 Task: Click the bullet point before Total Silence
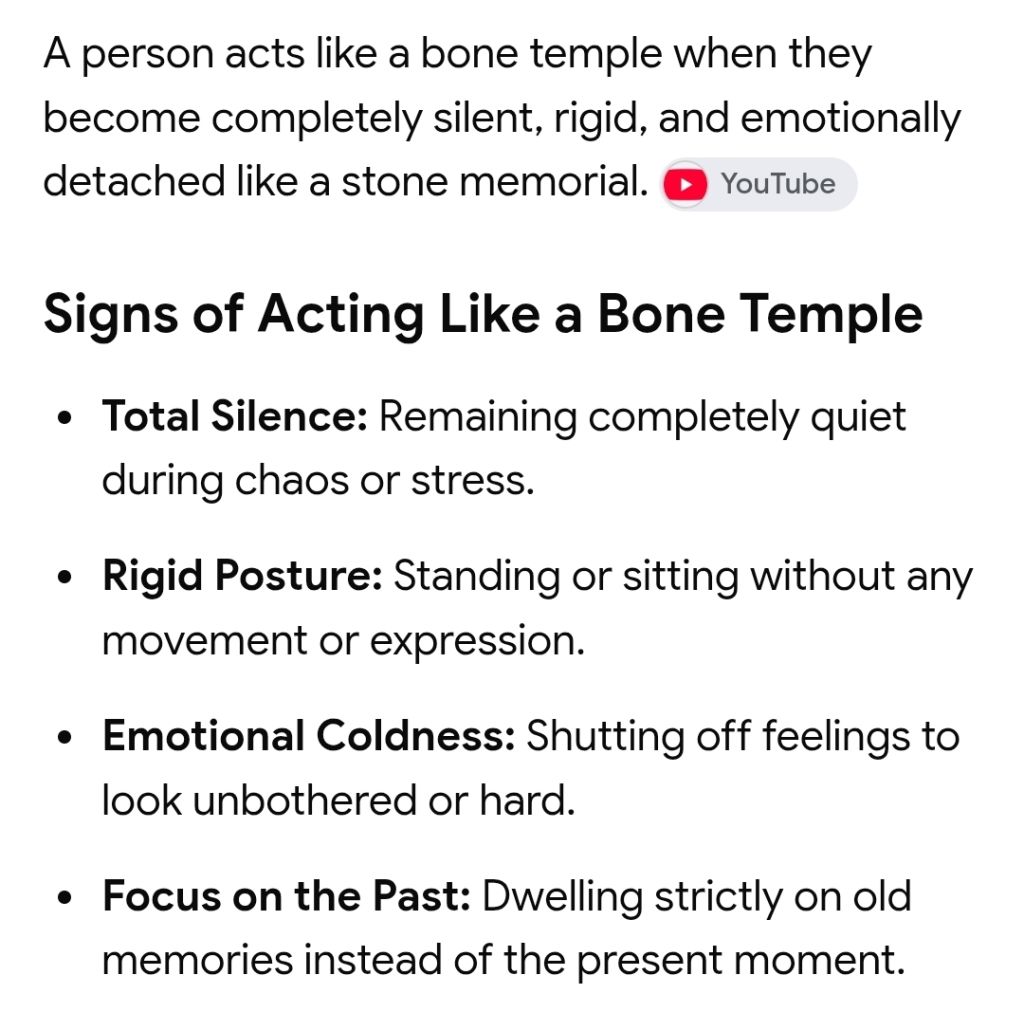(x=64, y=418)
